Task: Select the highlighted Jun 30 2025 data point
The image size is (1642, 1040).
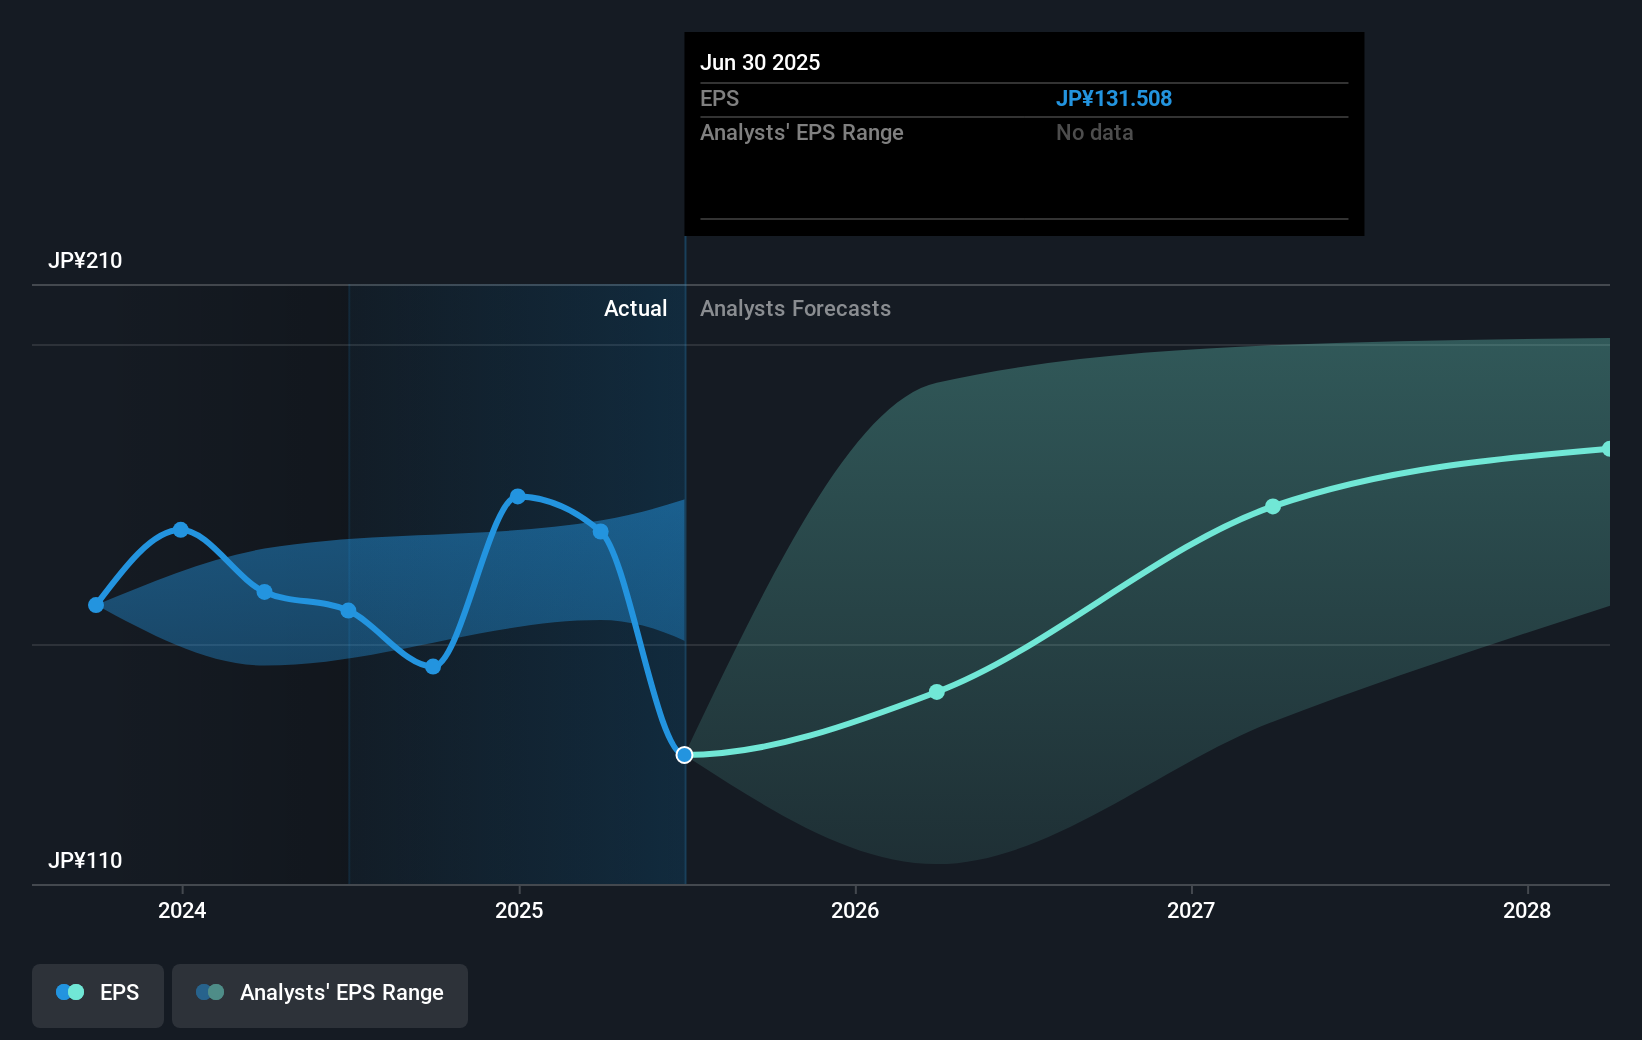Action: tap(685, 755)
